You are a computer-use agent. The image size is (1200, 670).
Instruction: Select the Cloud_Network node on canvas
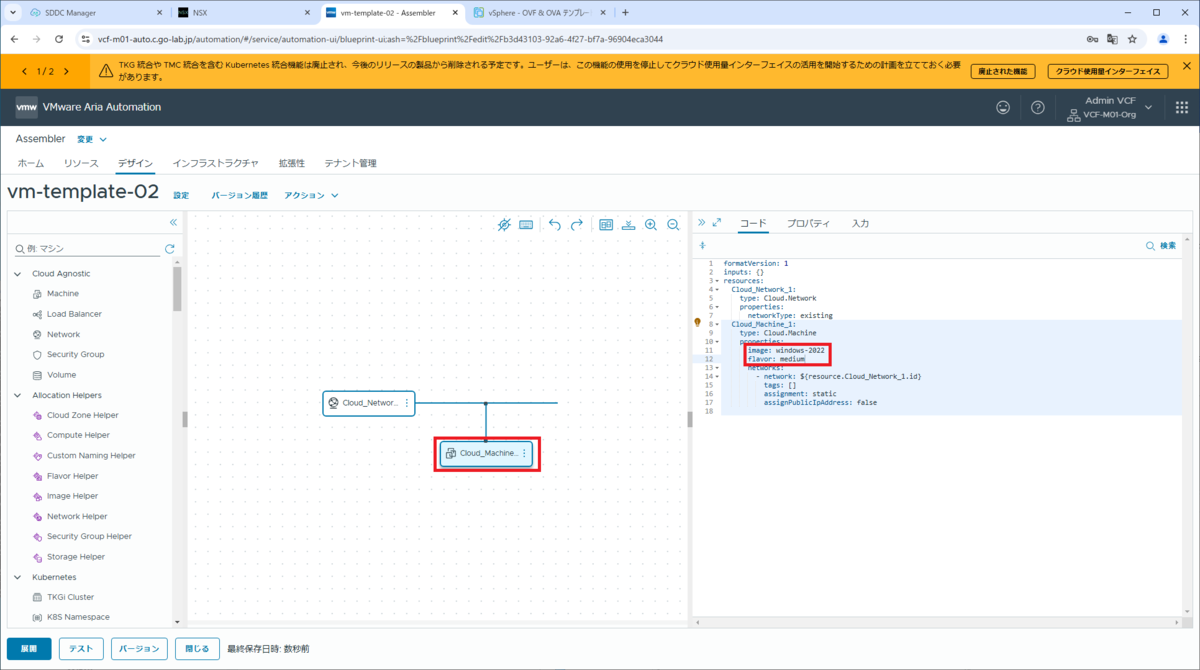point(368,403)
